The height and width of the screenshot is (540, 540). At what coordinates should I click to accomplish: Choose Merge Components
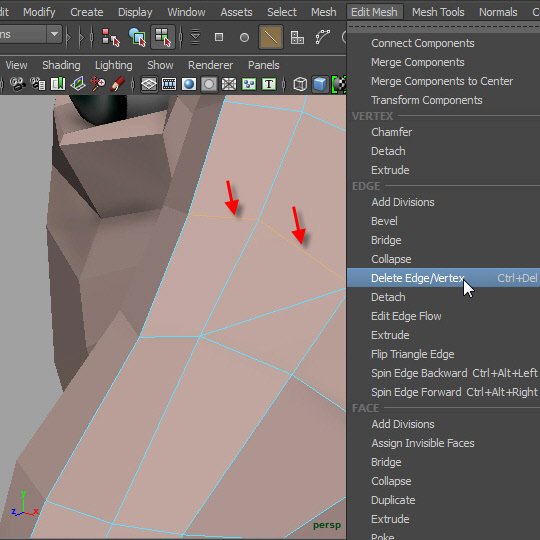click(444, 62)
